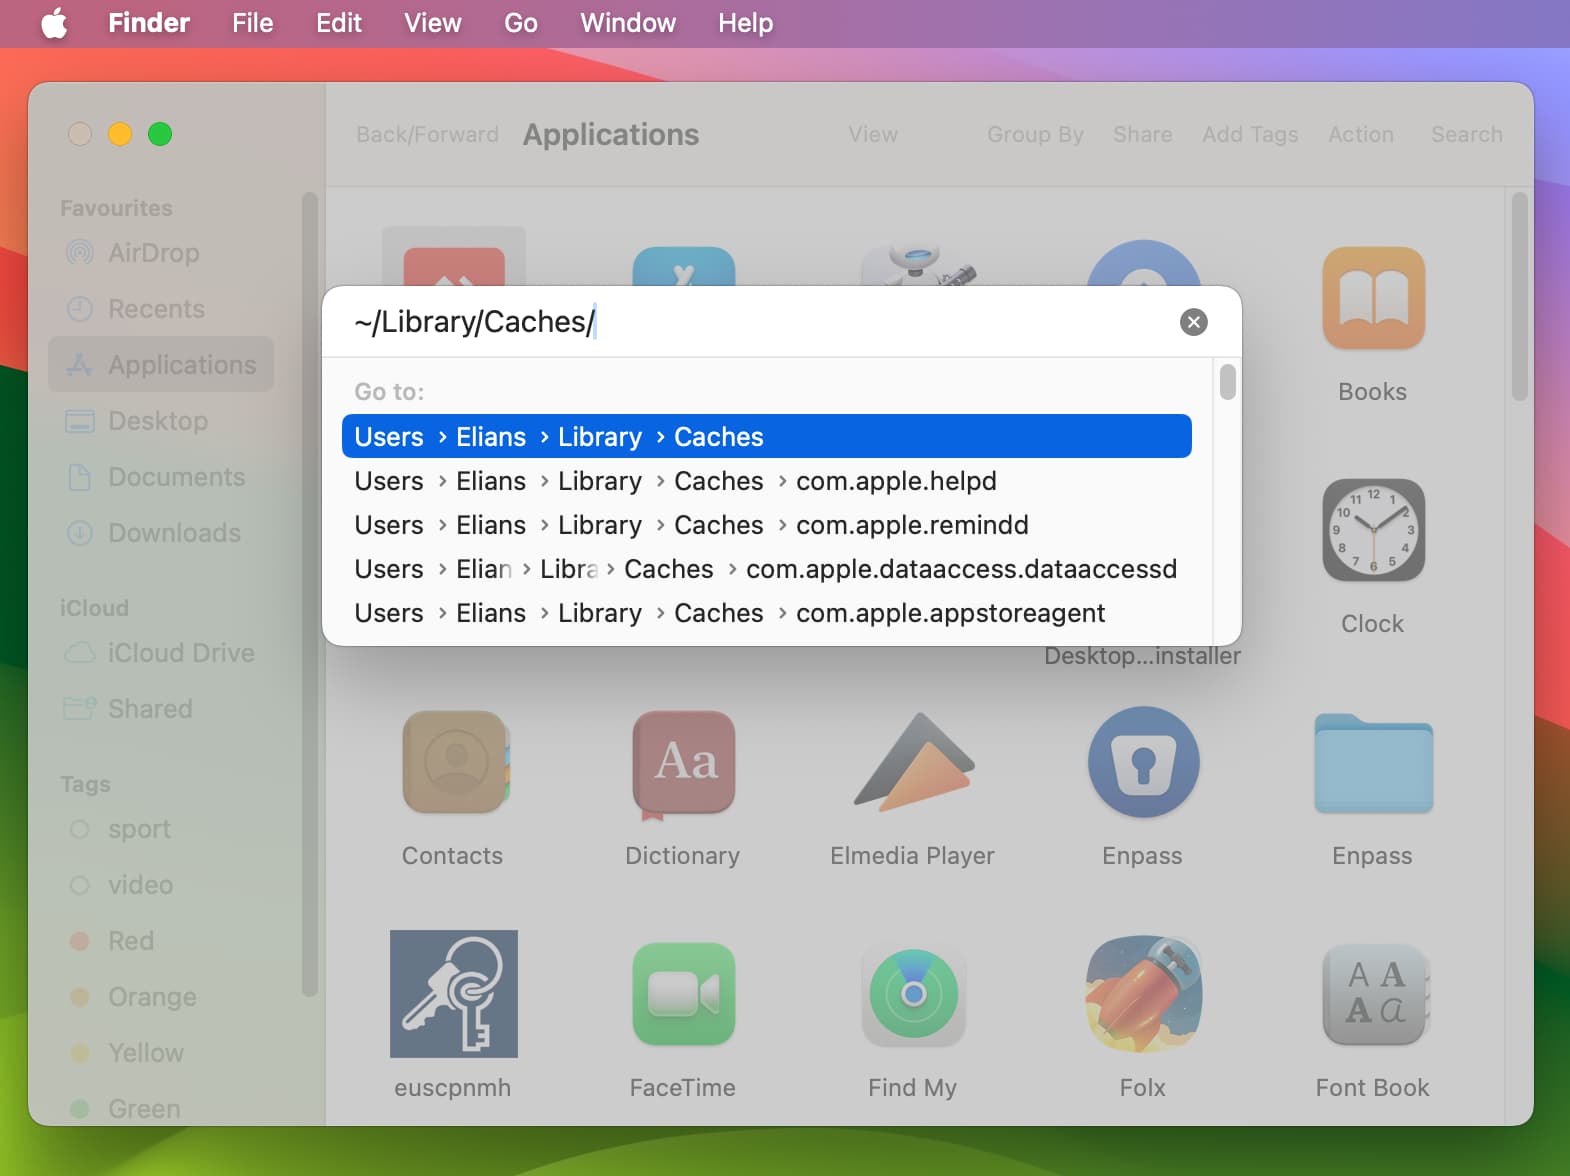
Task: Open the Apple menu
Action: pyautogui.click(x=54, y=23)
